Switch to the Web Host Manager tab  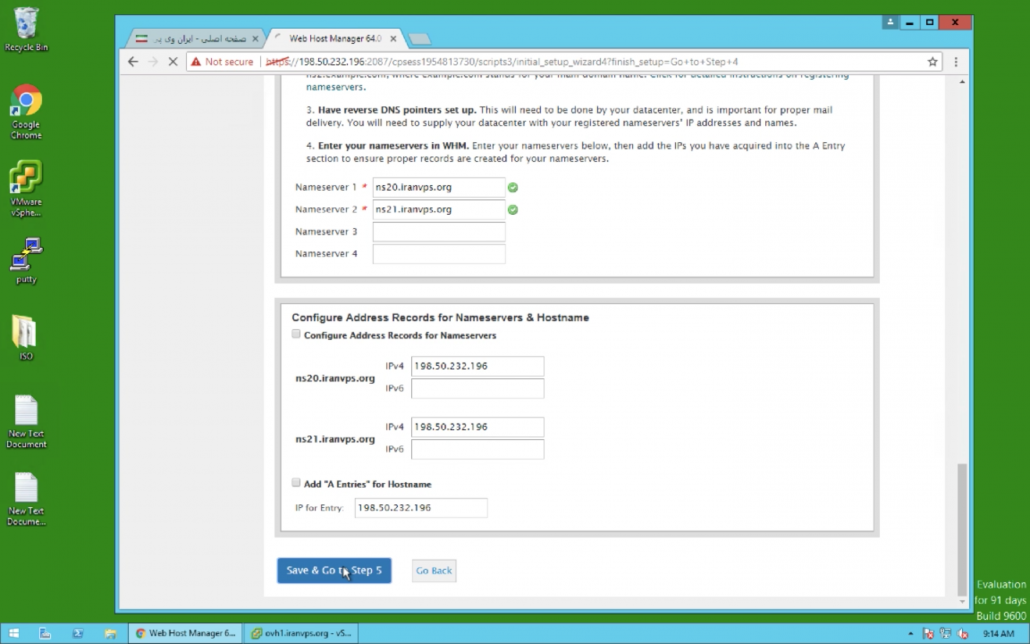(x=335, y=38)
